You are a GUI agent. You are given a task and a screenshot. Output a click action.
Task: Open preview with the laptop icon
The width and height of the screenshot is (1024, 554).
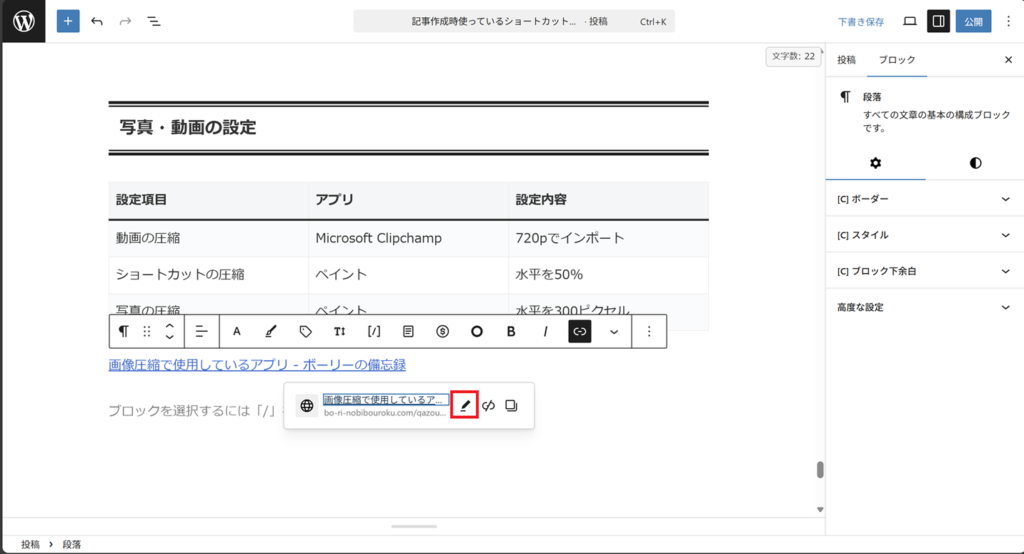tap(909, 21)
